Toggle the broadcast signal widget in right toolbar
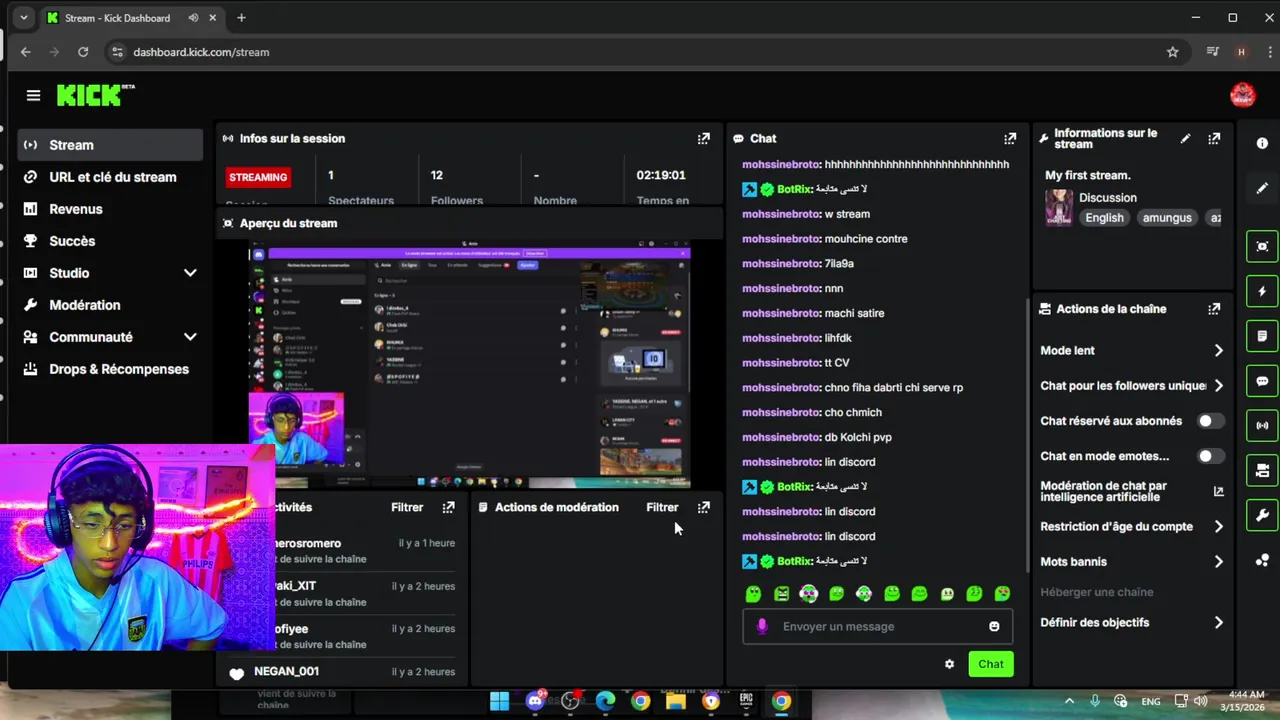The height and width of the screenshot is (720, 1280). [1262, 425]
